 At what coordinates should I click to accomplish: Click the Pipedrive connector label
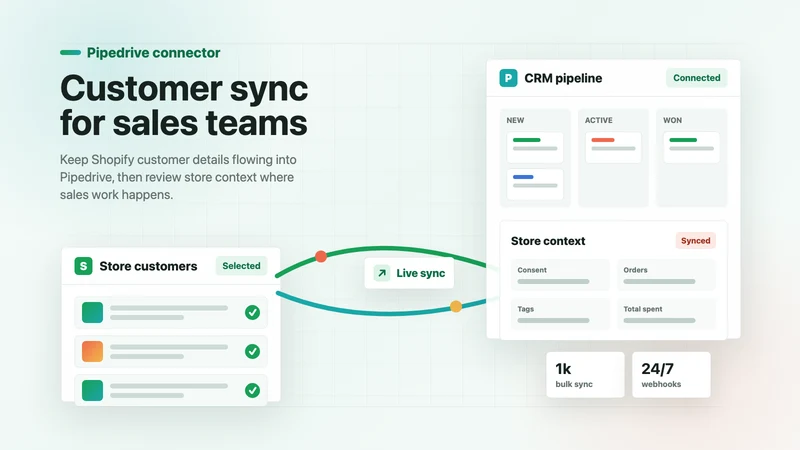(x=153, y=53)
